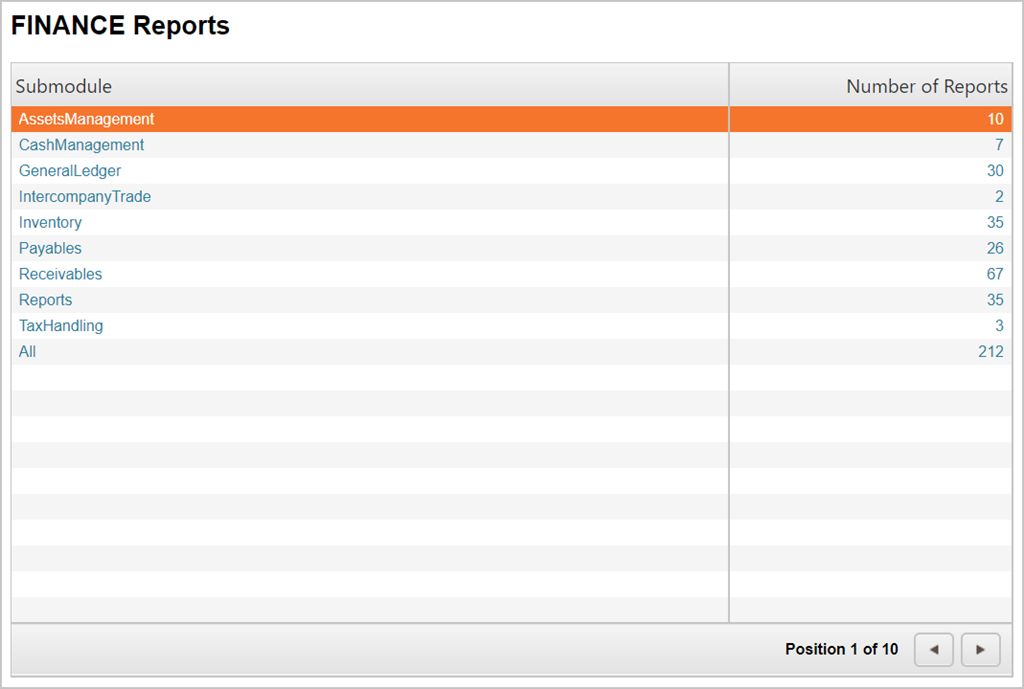Select the Reports submodule row

click(45, 300)
